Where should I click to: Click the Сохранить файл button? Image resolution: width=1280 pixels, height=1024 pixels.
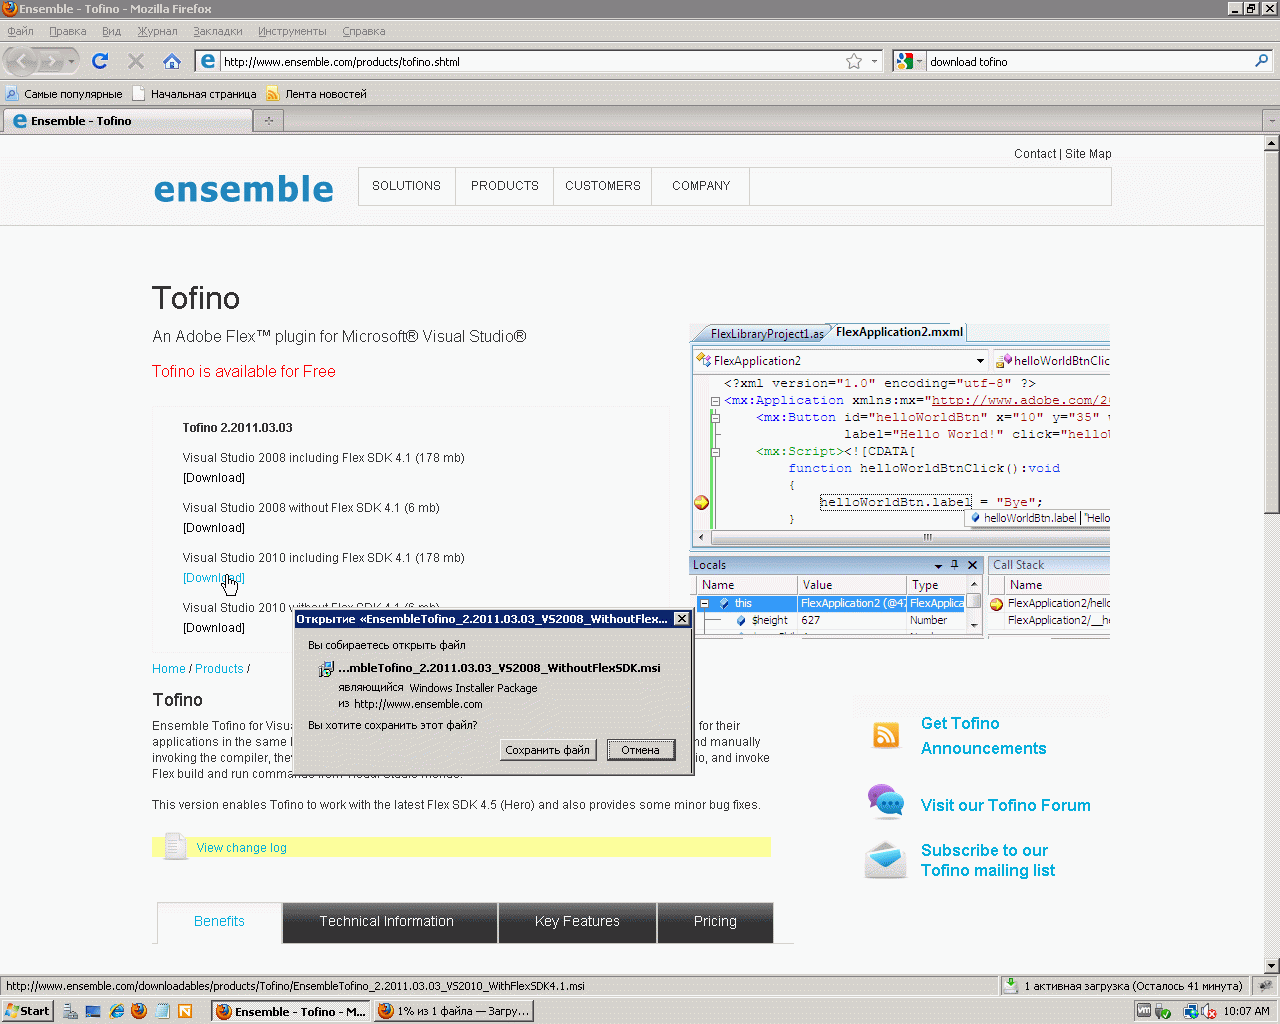pos(548,750)
